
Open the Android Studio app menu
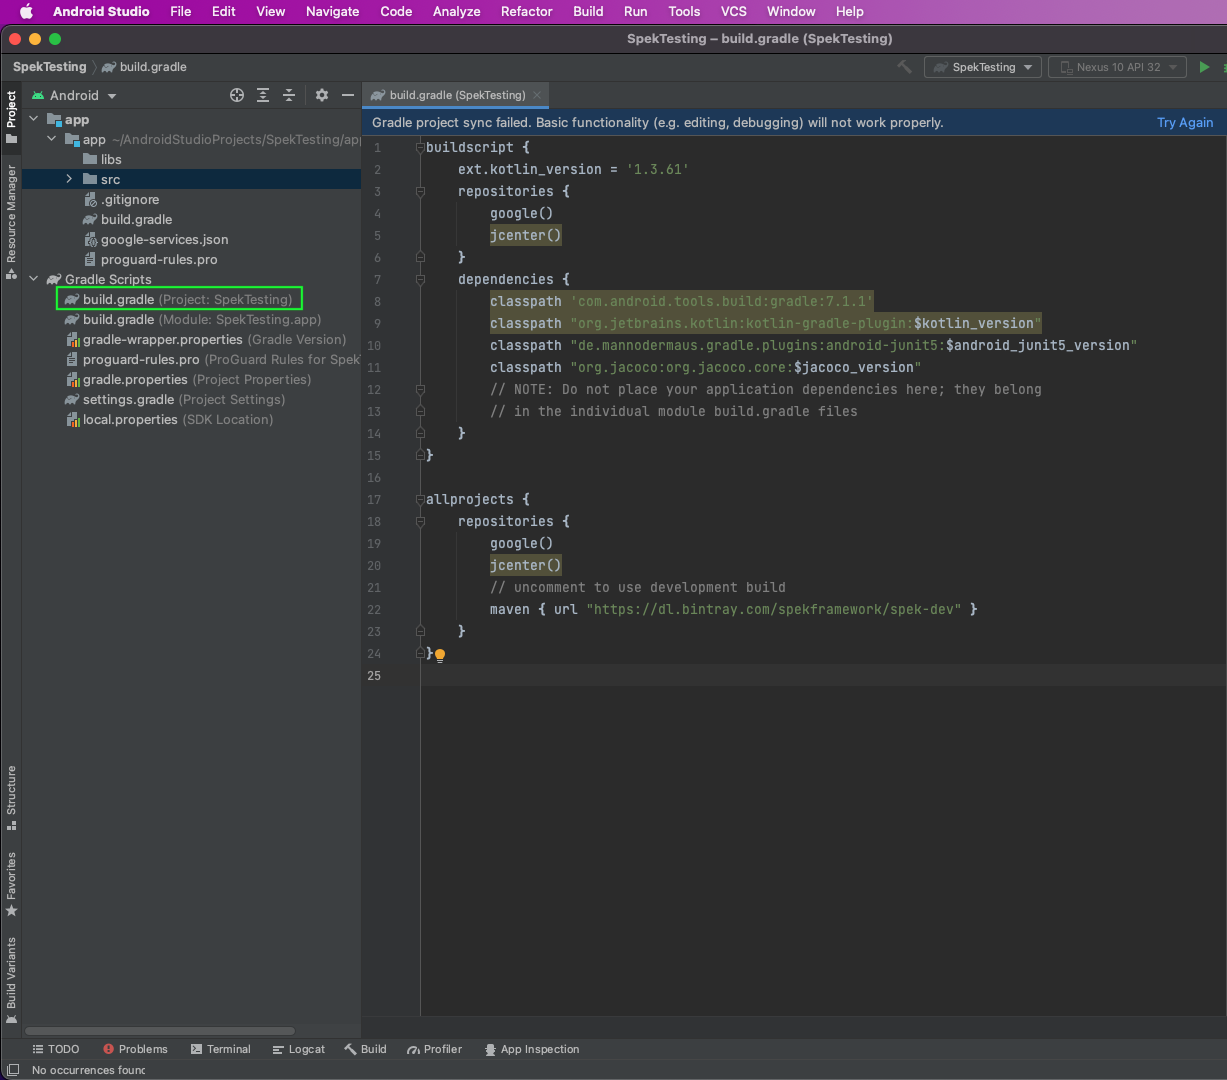point(101,11)
